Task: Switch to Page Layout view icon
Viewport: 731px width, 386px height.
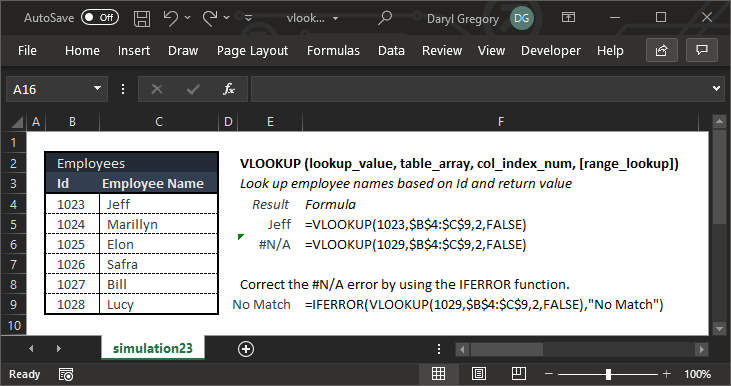Action: (479, 374)
